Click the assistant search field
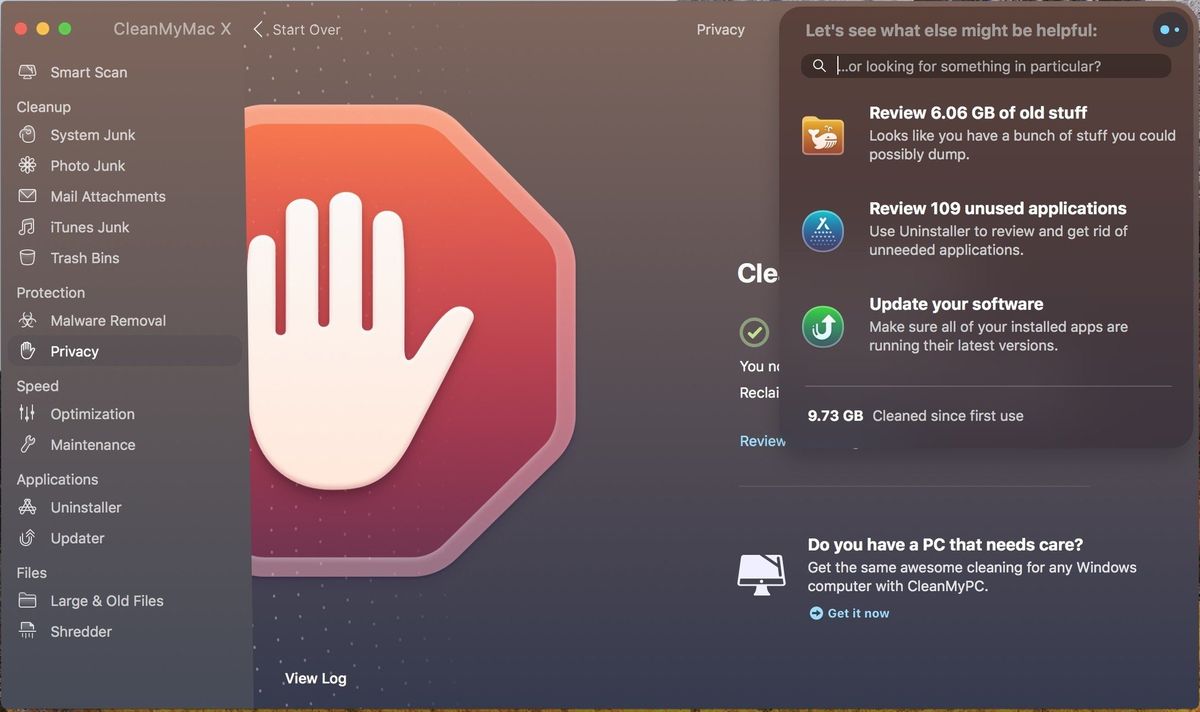Viewport: 1200px width, 712px height. (986, 66)
